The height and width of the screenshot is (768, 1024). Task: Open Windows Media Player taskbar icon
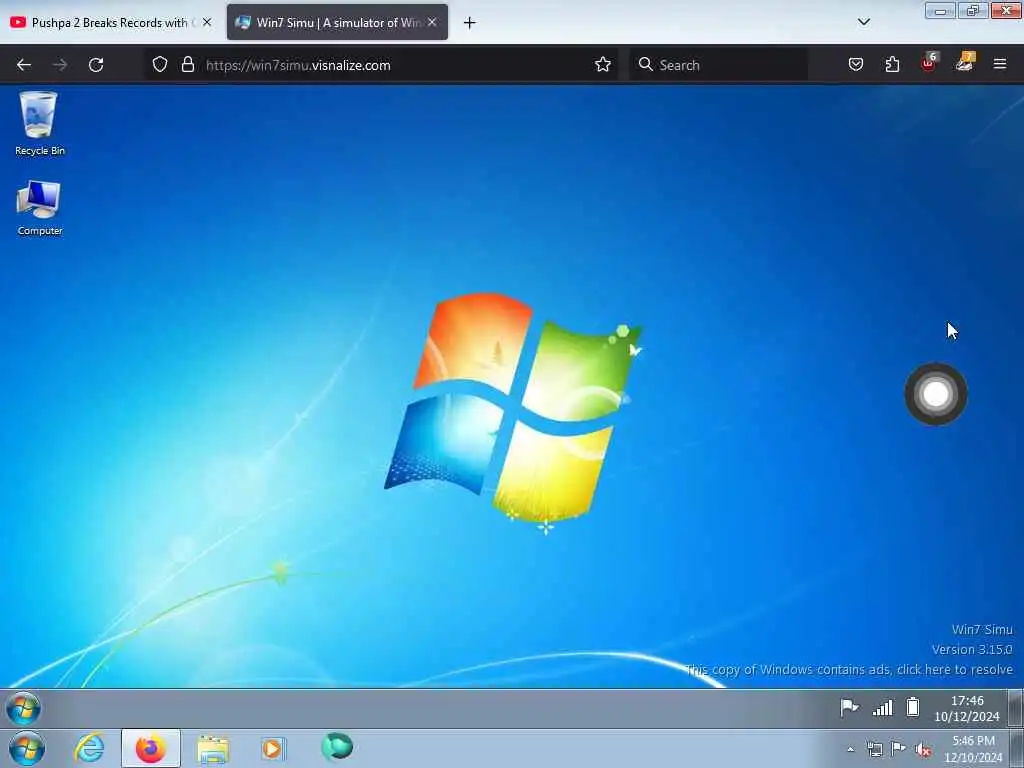pos(273,748)
